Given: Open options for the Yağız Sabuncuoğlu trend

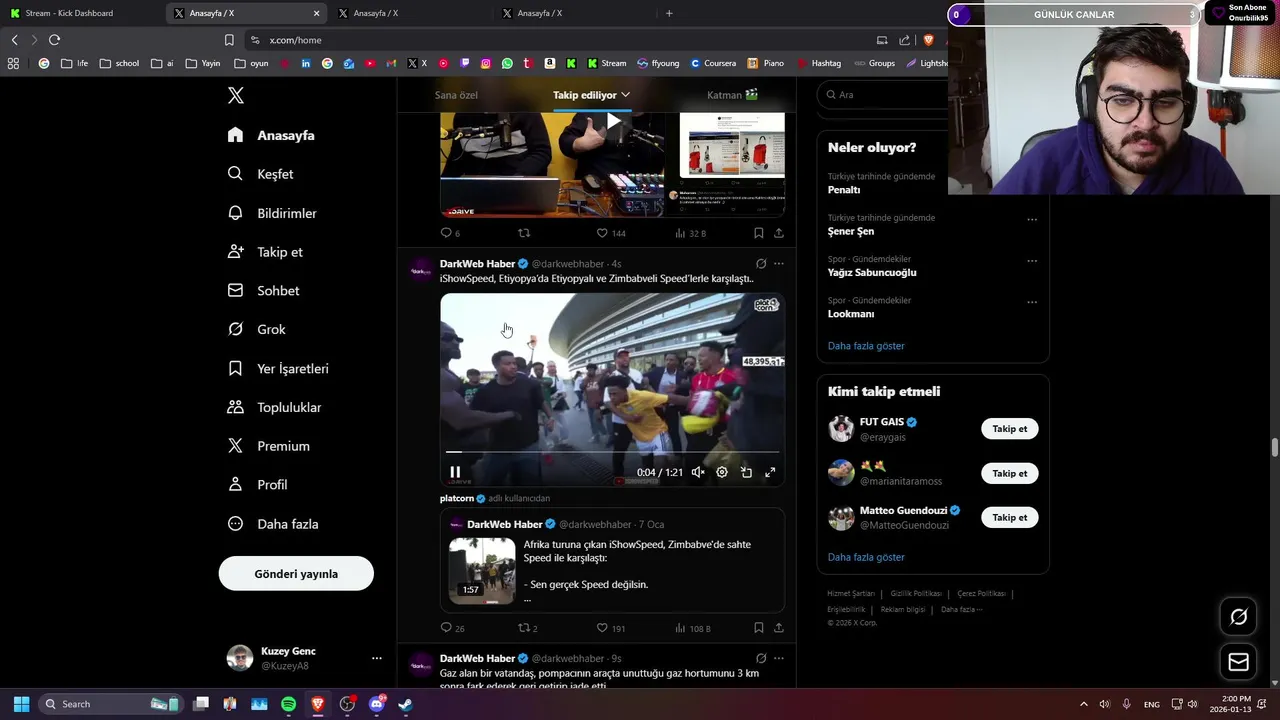Looking at the screenshot, I should [1032, 261].
